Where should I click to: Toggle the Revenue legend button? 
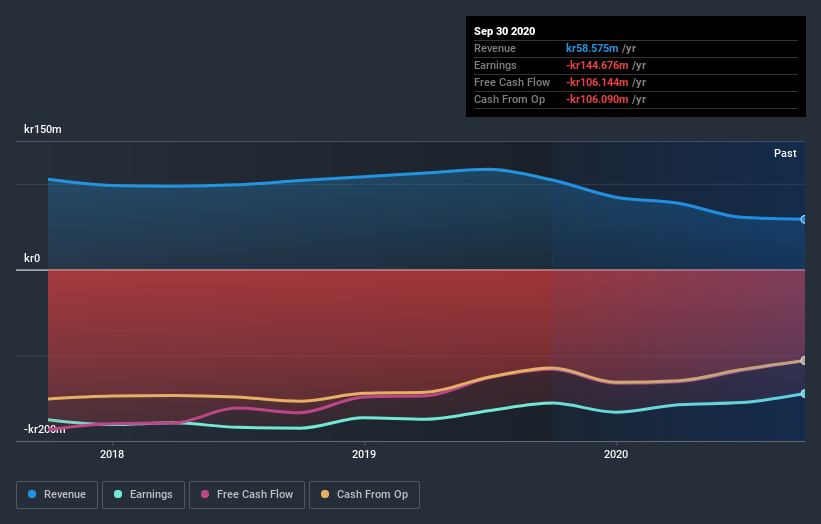coord(57,495)
